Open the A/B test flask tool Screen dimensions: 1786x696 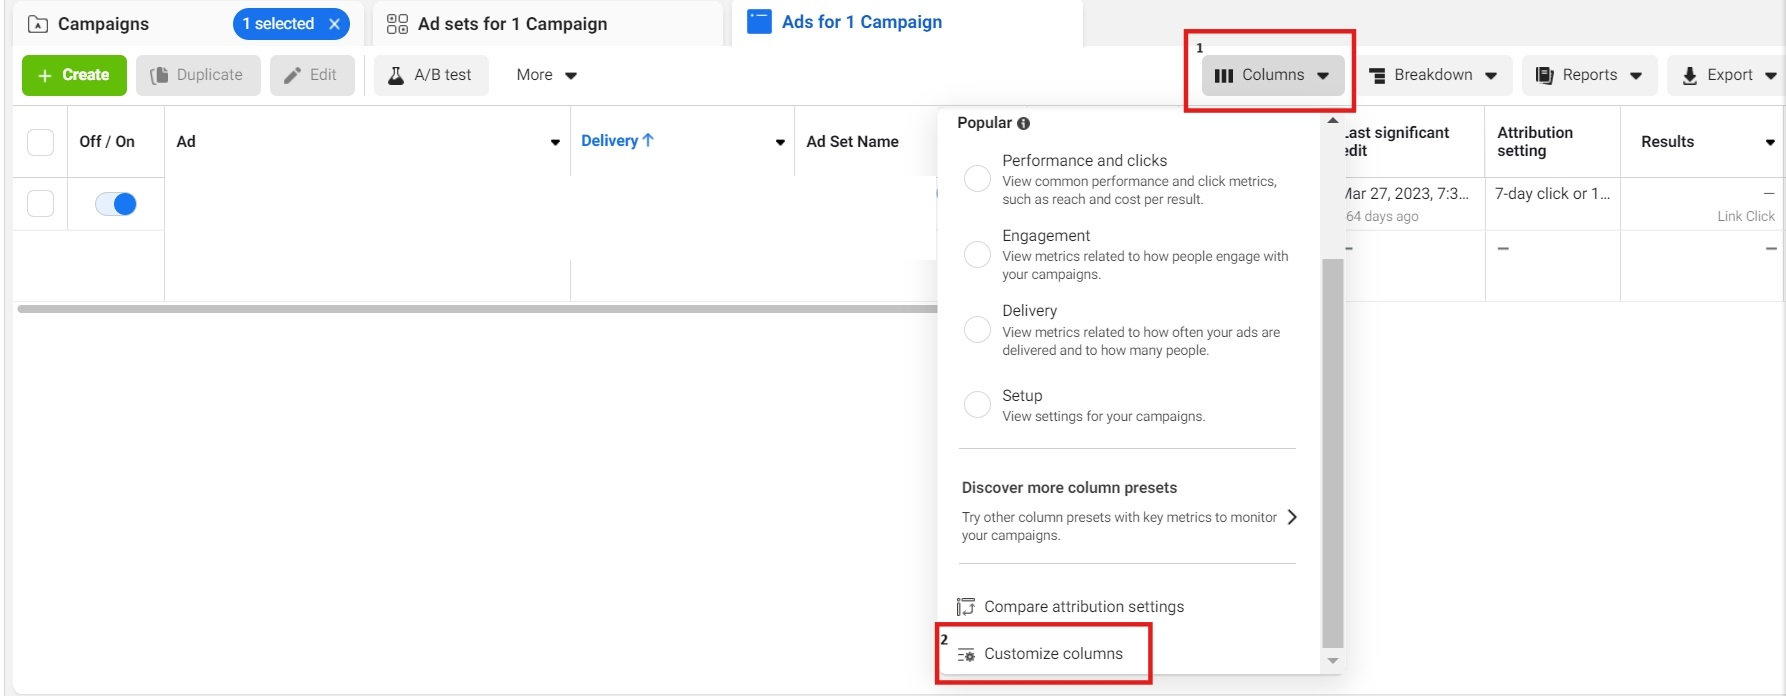point(431,75)
